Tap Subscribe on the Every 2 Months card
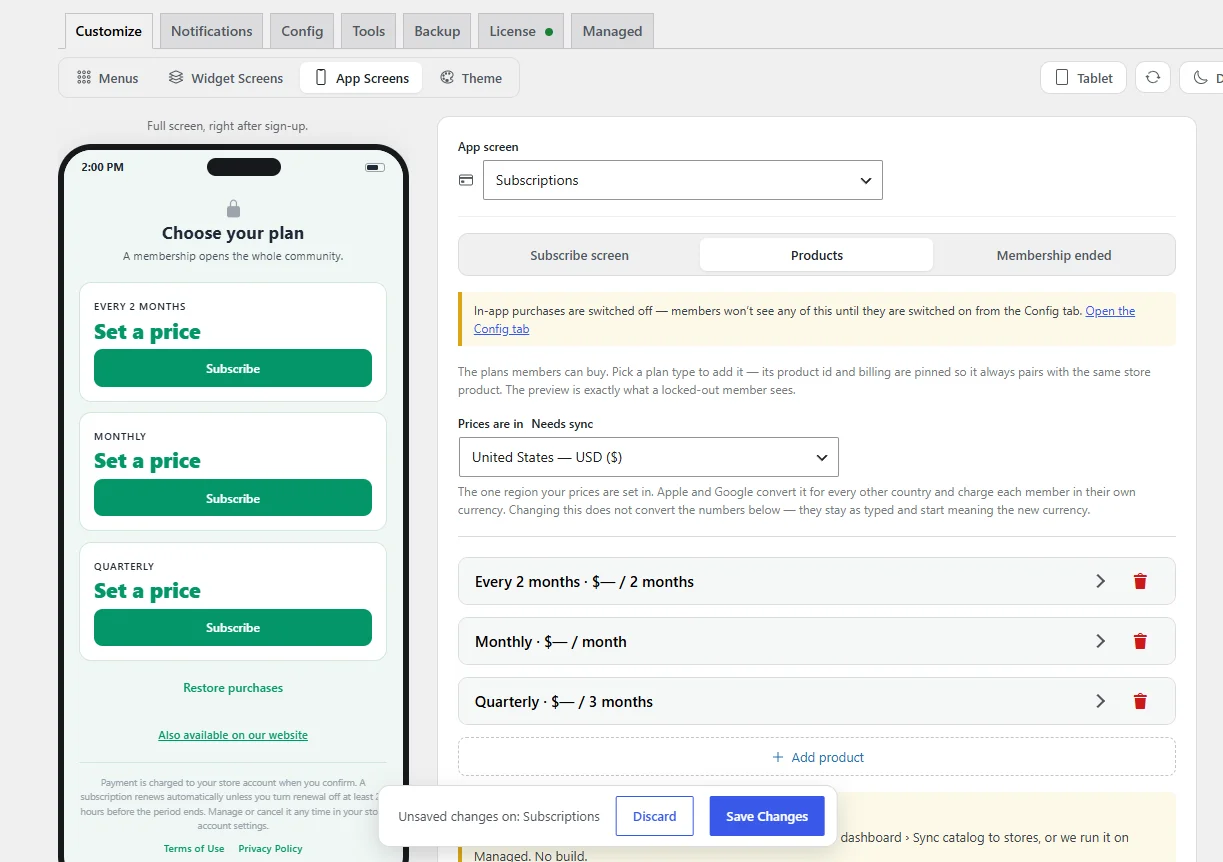1223x862 pixels. pyautogui.click(x=233, y=368)
